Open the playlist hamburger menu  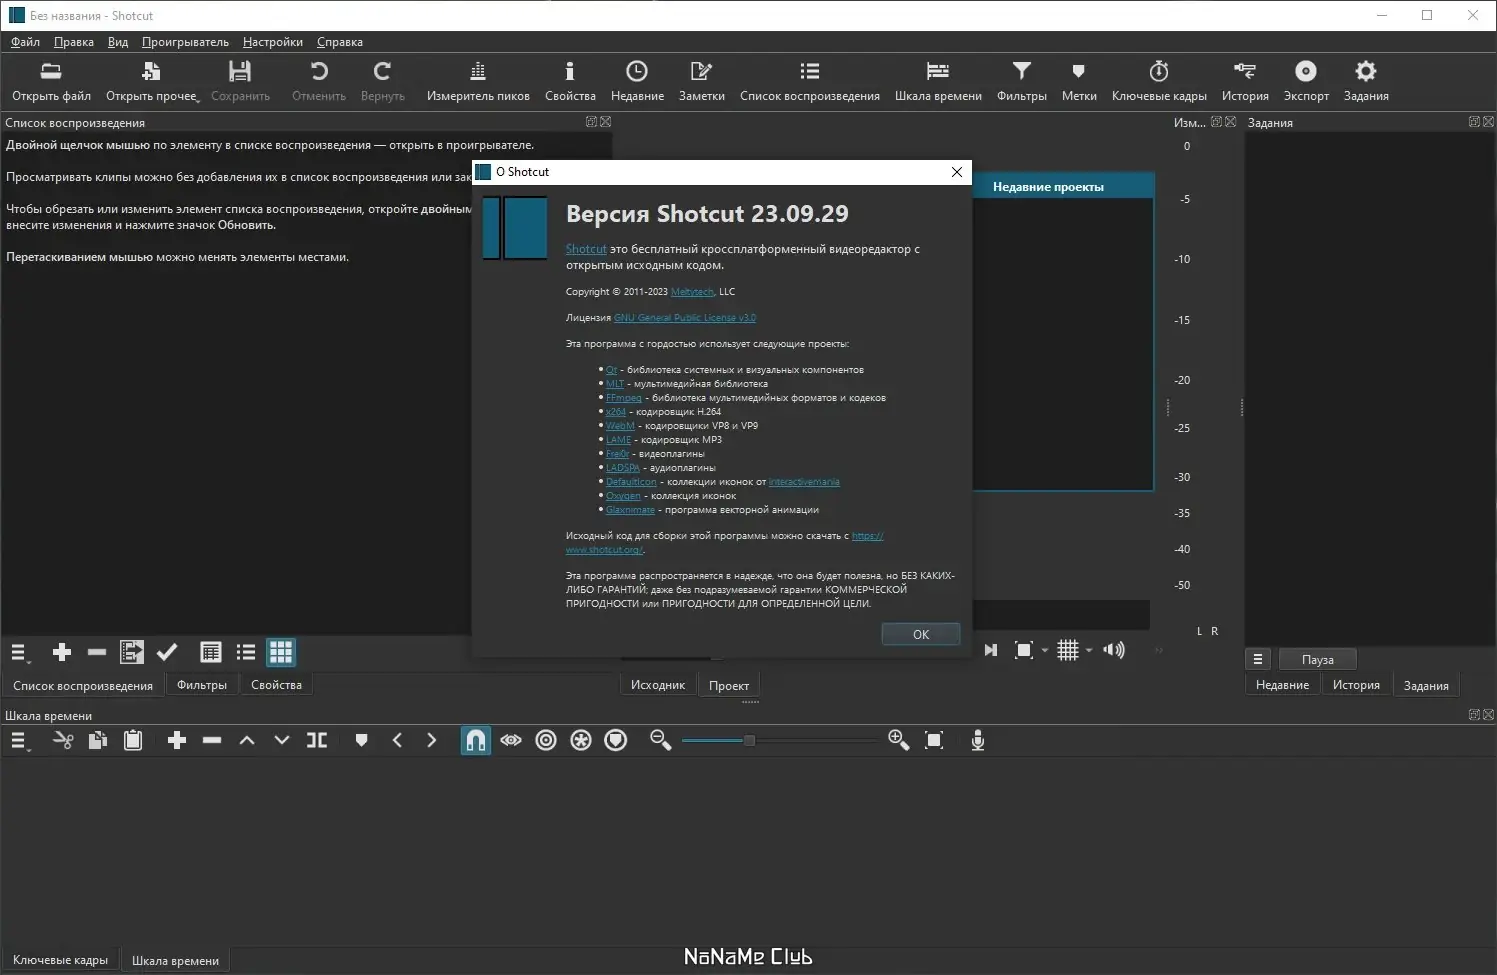click(19, 653)
